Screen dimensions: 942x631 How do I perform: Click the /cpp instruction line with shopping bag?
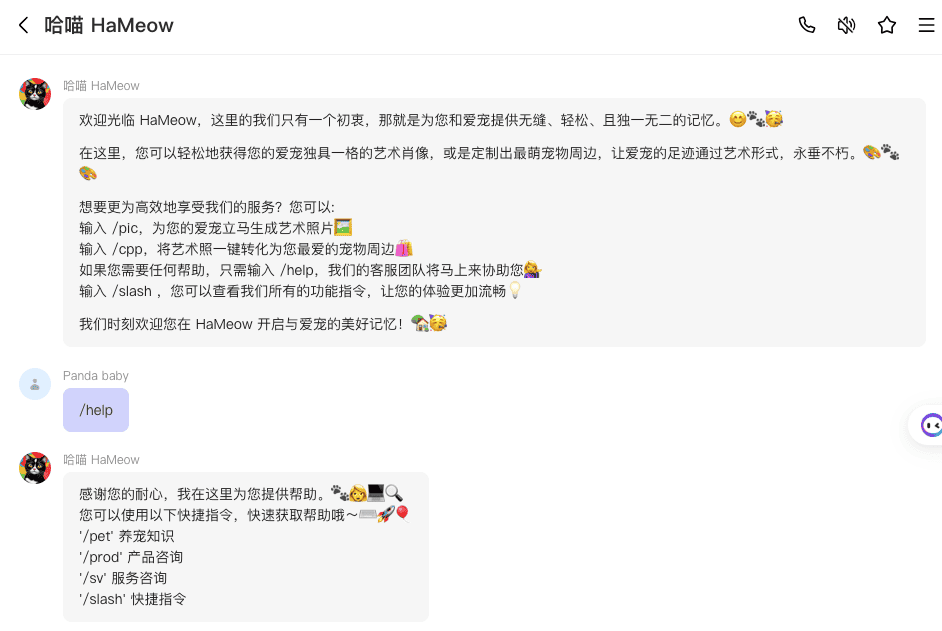pos(246,249)
